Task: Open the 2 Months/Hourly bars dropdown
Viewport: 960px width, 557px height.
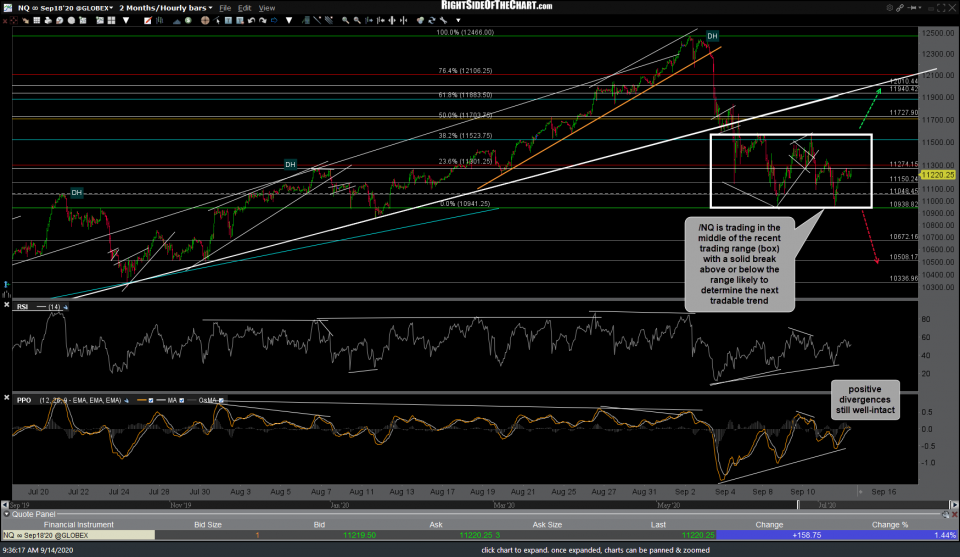Action: pos(165,8)
